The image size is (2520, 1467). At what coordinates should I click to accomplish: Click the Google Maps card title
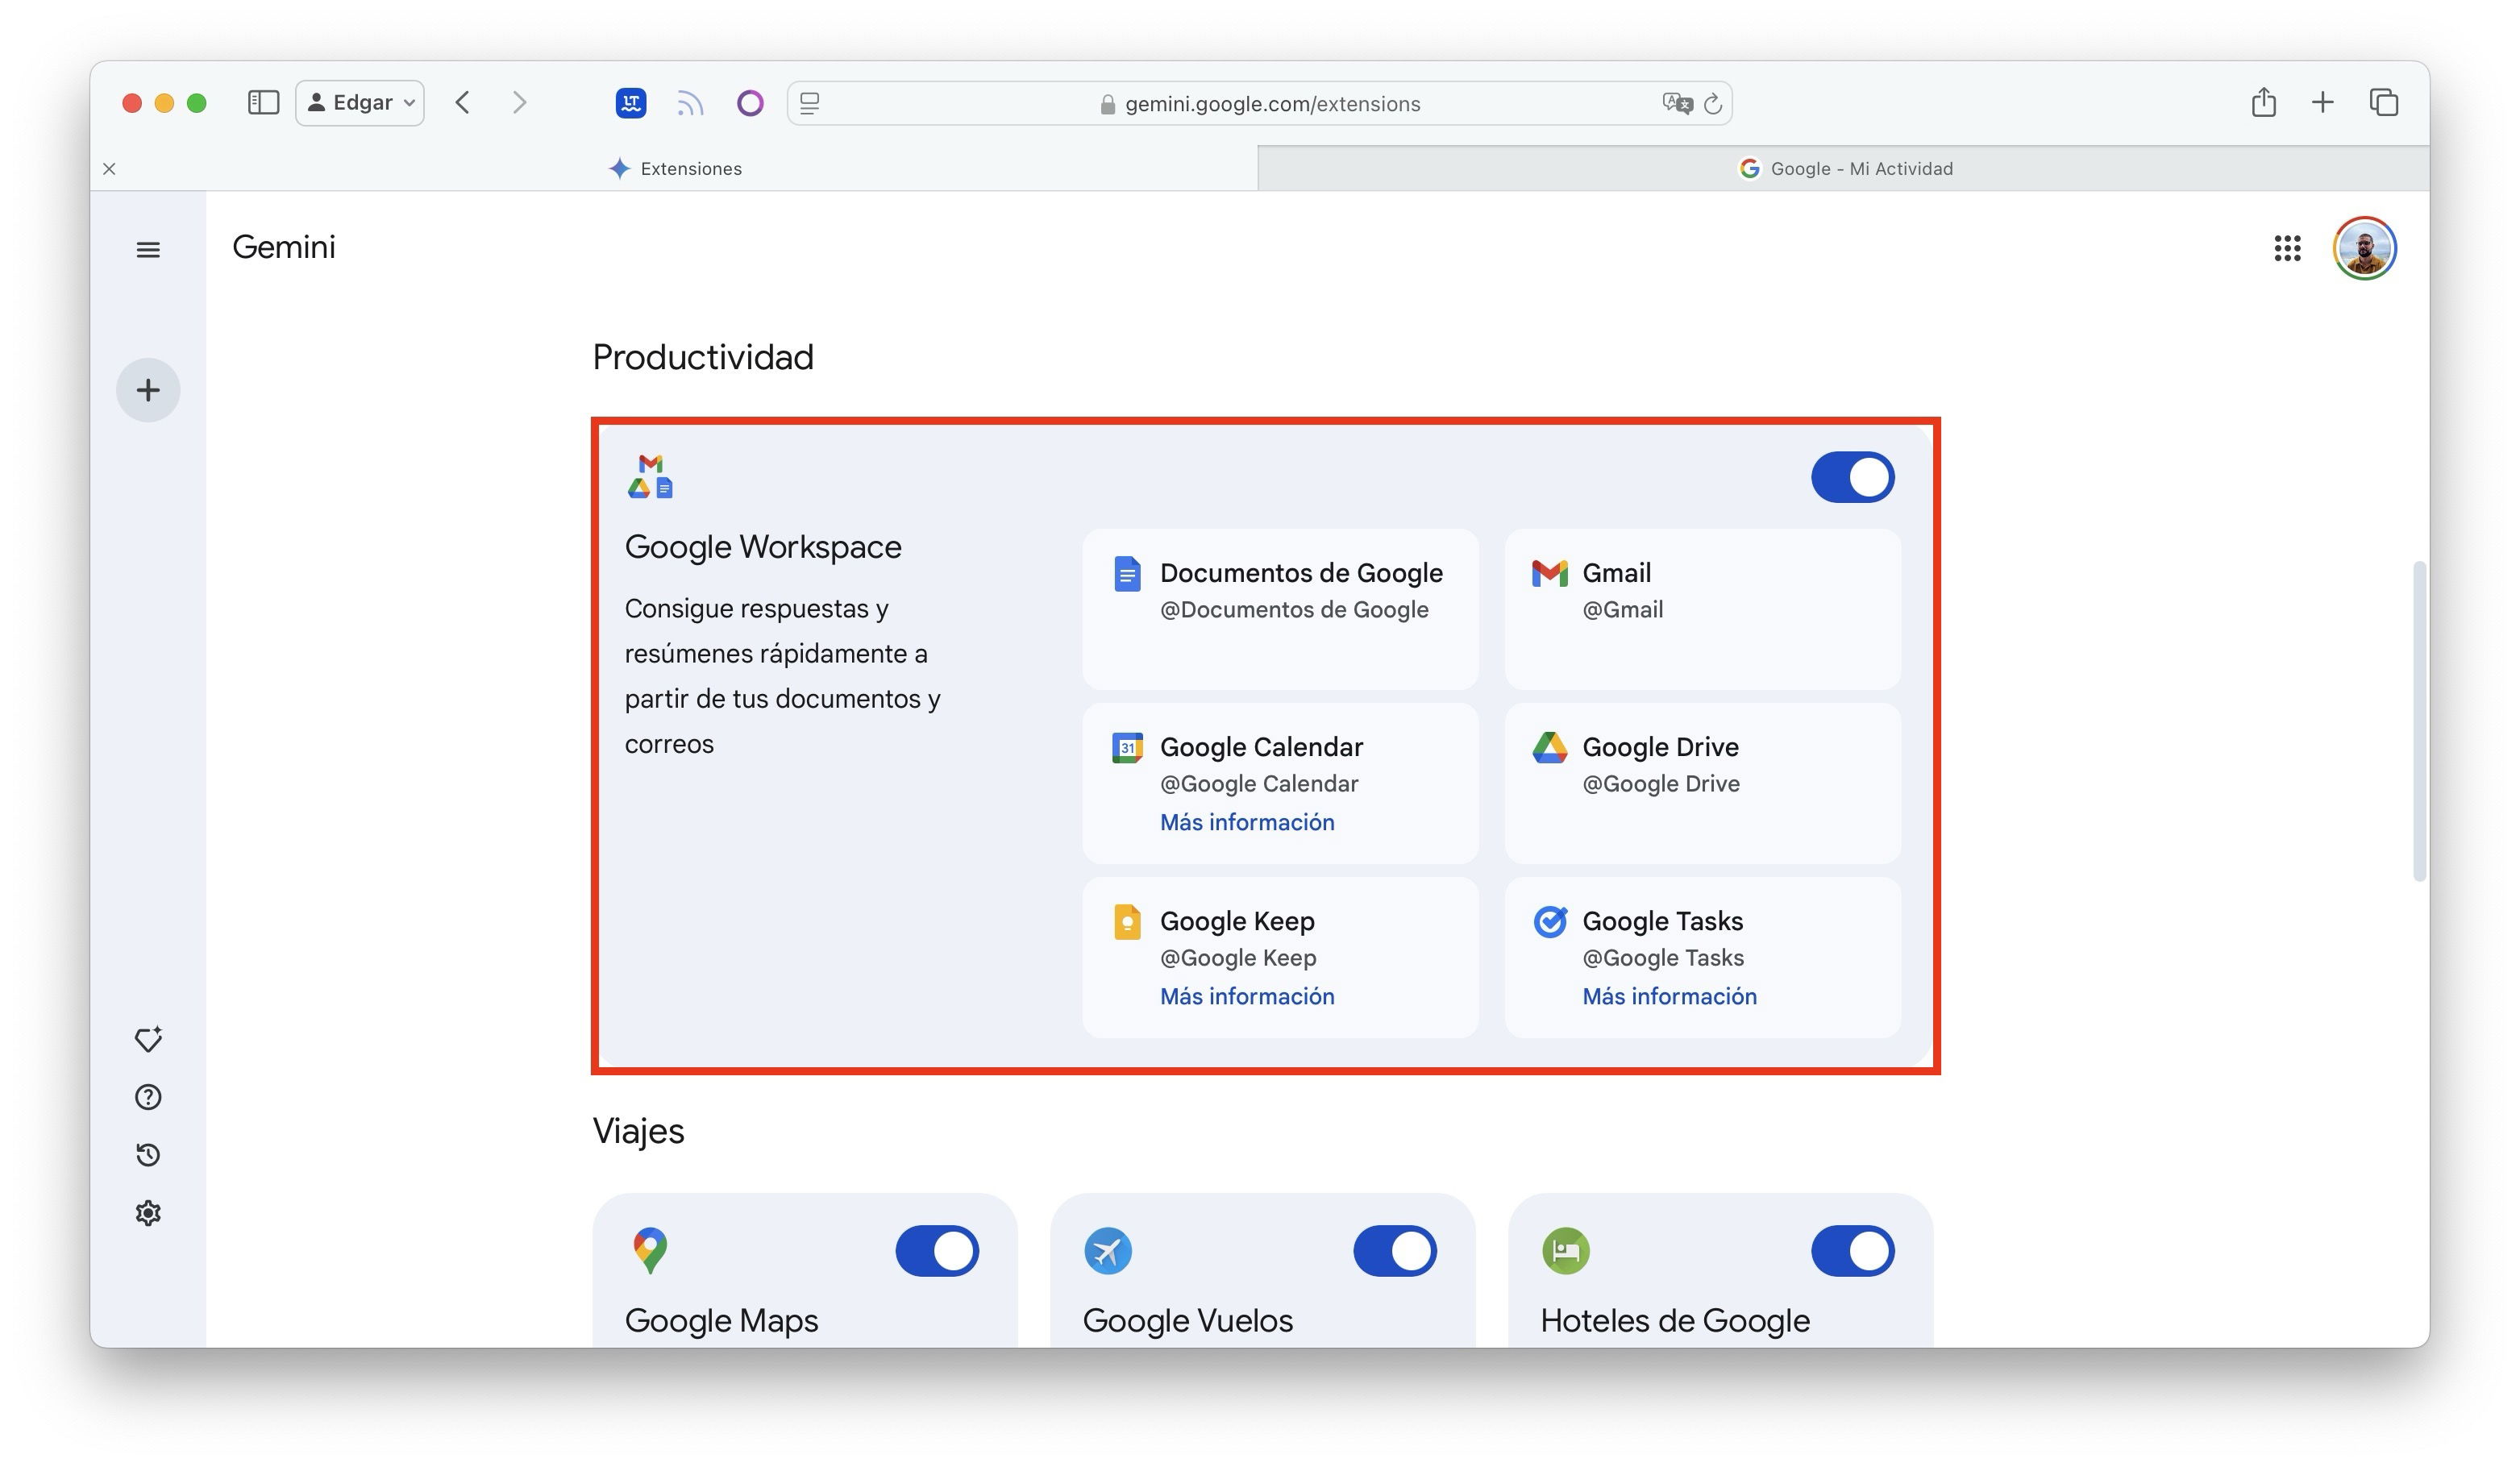(721, 1321)
